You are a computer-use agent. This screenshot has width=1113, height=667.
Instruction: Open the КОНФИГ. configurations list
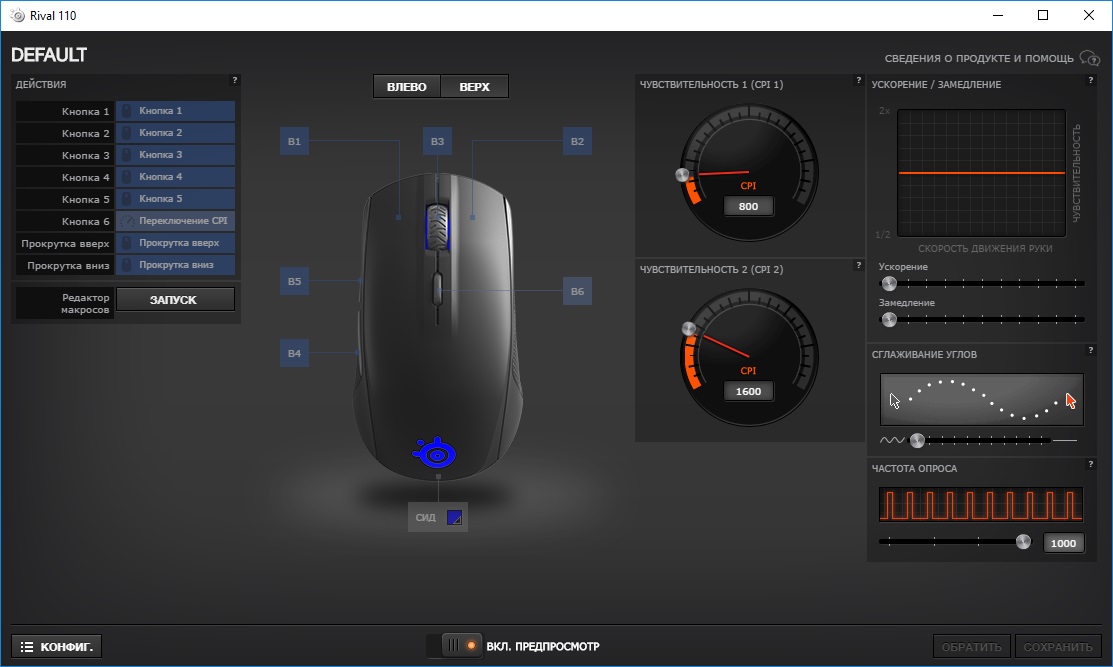click(x=57, y=646)
